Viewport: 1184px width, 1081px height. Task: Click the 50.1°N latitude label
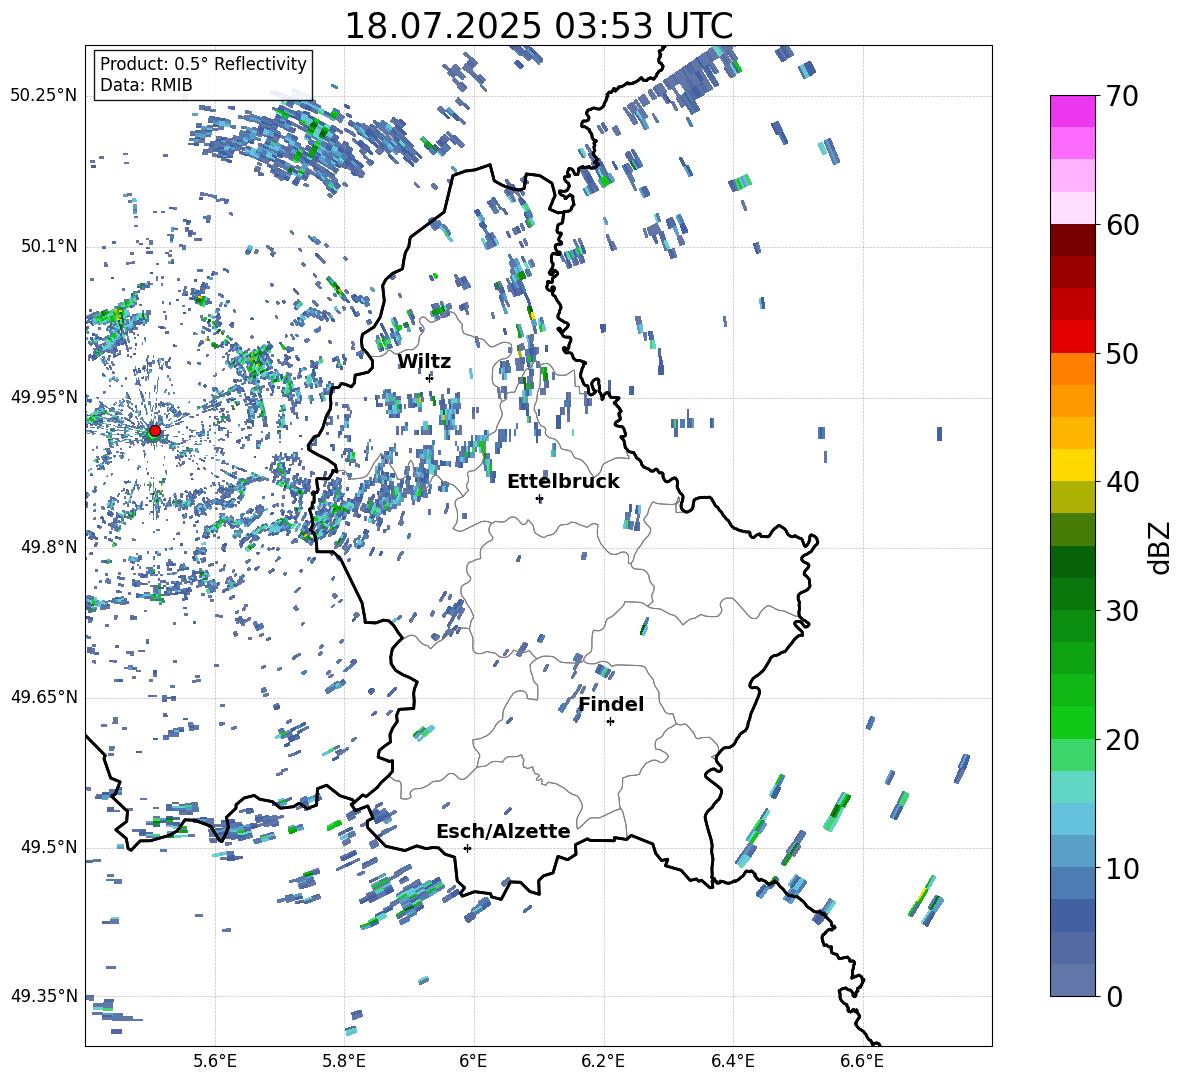pyautogui.click(x=49, y=246)
